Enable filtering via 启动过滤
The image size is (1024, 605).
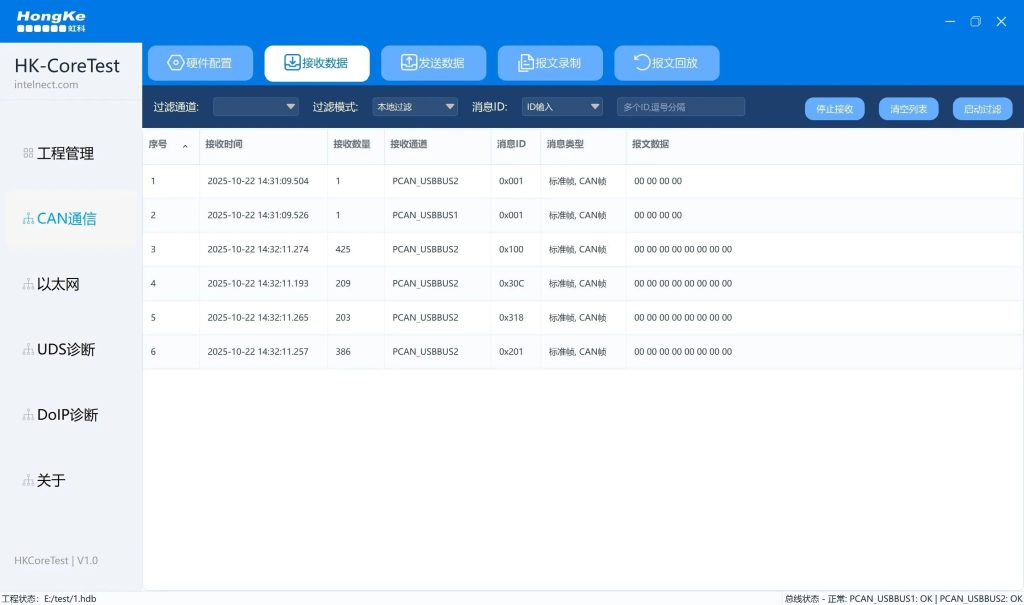pyautogui.click(x=981, y=108)
